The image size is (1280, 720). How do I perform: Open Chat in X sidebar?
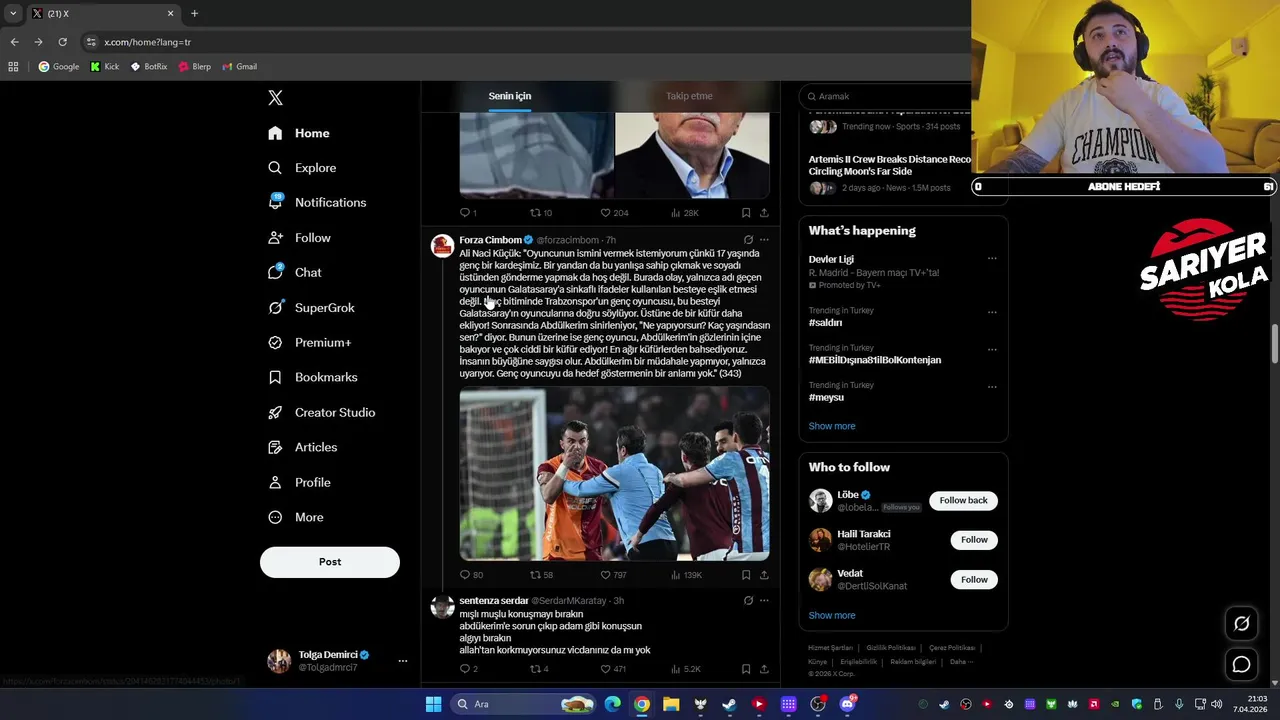click(x=295, y=272)
